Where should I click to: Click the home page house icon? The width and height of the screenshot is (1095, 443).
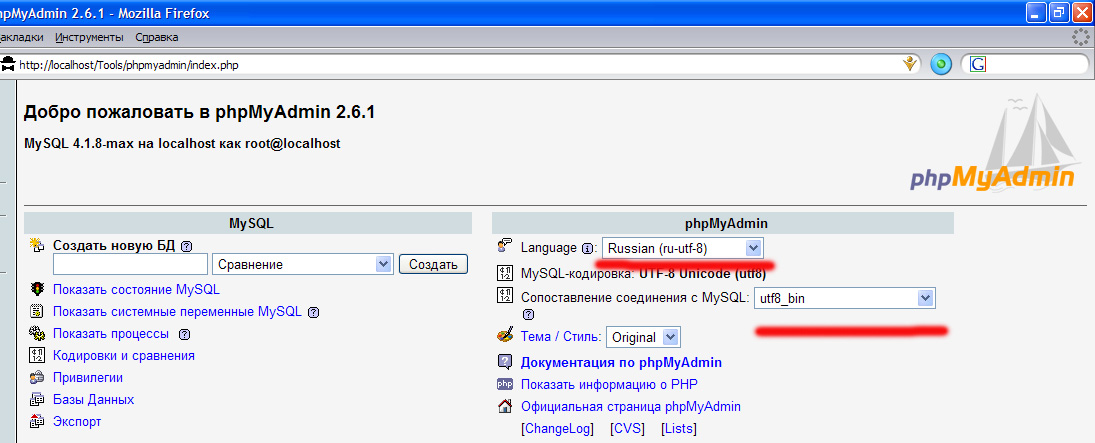(x=504, y=406)
